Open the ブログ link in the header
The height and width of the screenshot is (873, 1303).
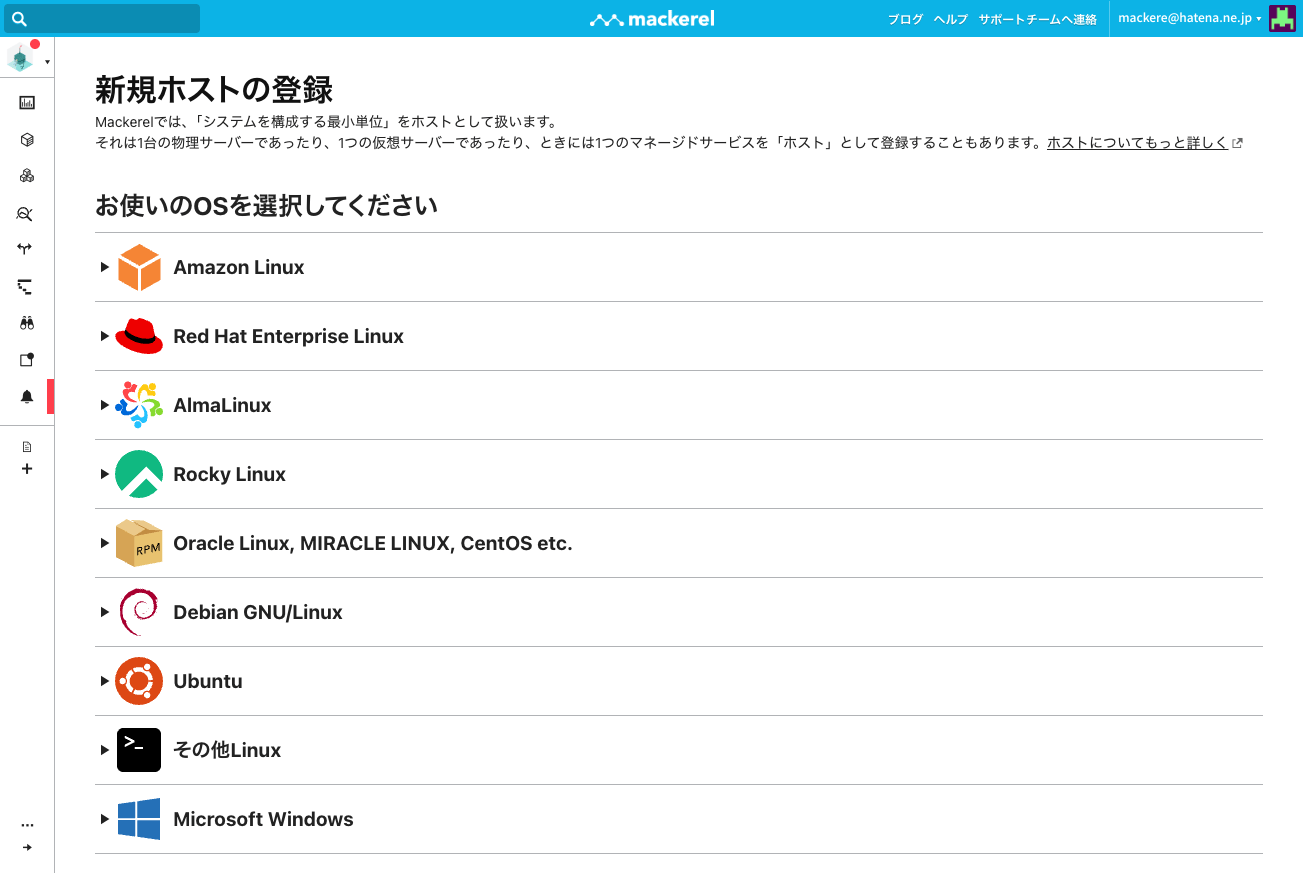click(906, 19)
